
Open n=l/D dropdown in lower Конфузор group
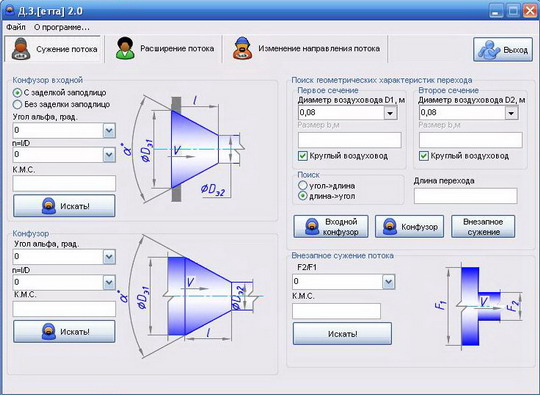click(x=109, y=282)
